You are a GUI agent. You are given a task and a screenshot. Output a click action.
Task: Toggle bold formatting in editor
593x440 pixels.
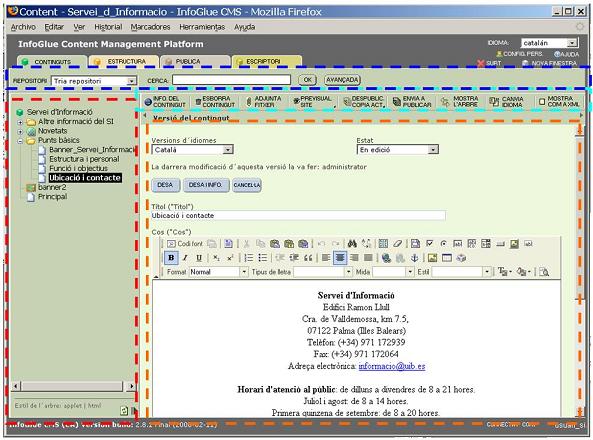(x=171, y=258)
